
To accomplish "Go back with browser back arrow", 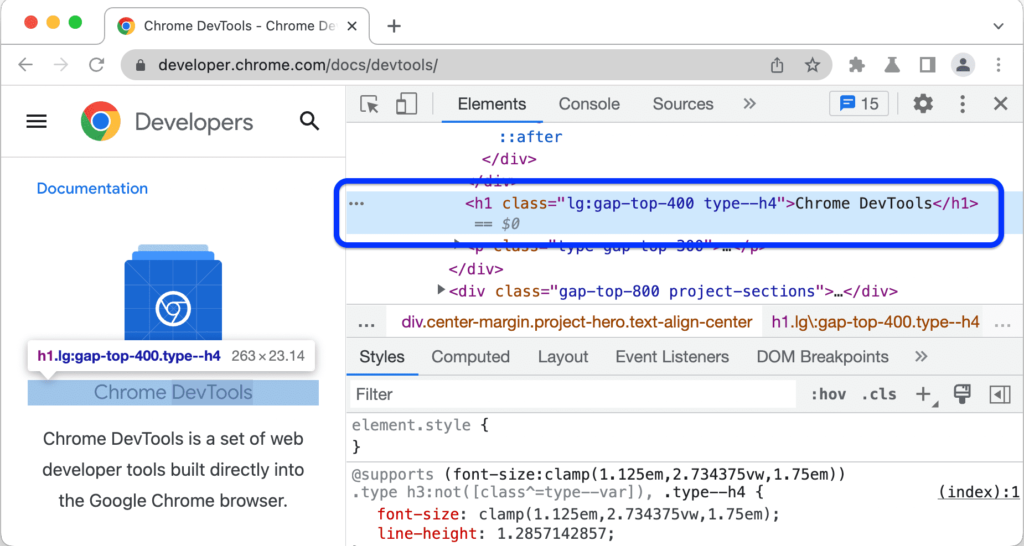I will [25, 65].
